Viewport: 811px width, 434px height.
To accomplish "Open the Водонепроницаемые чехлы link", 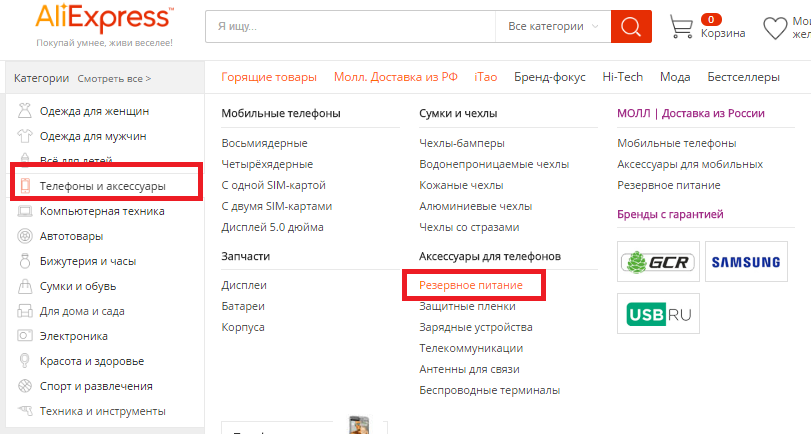I will pyautogui.click(x=494, y=164).
